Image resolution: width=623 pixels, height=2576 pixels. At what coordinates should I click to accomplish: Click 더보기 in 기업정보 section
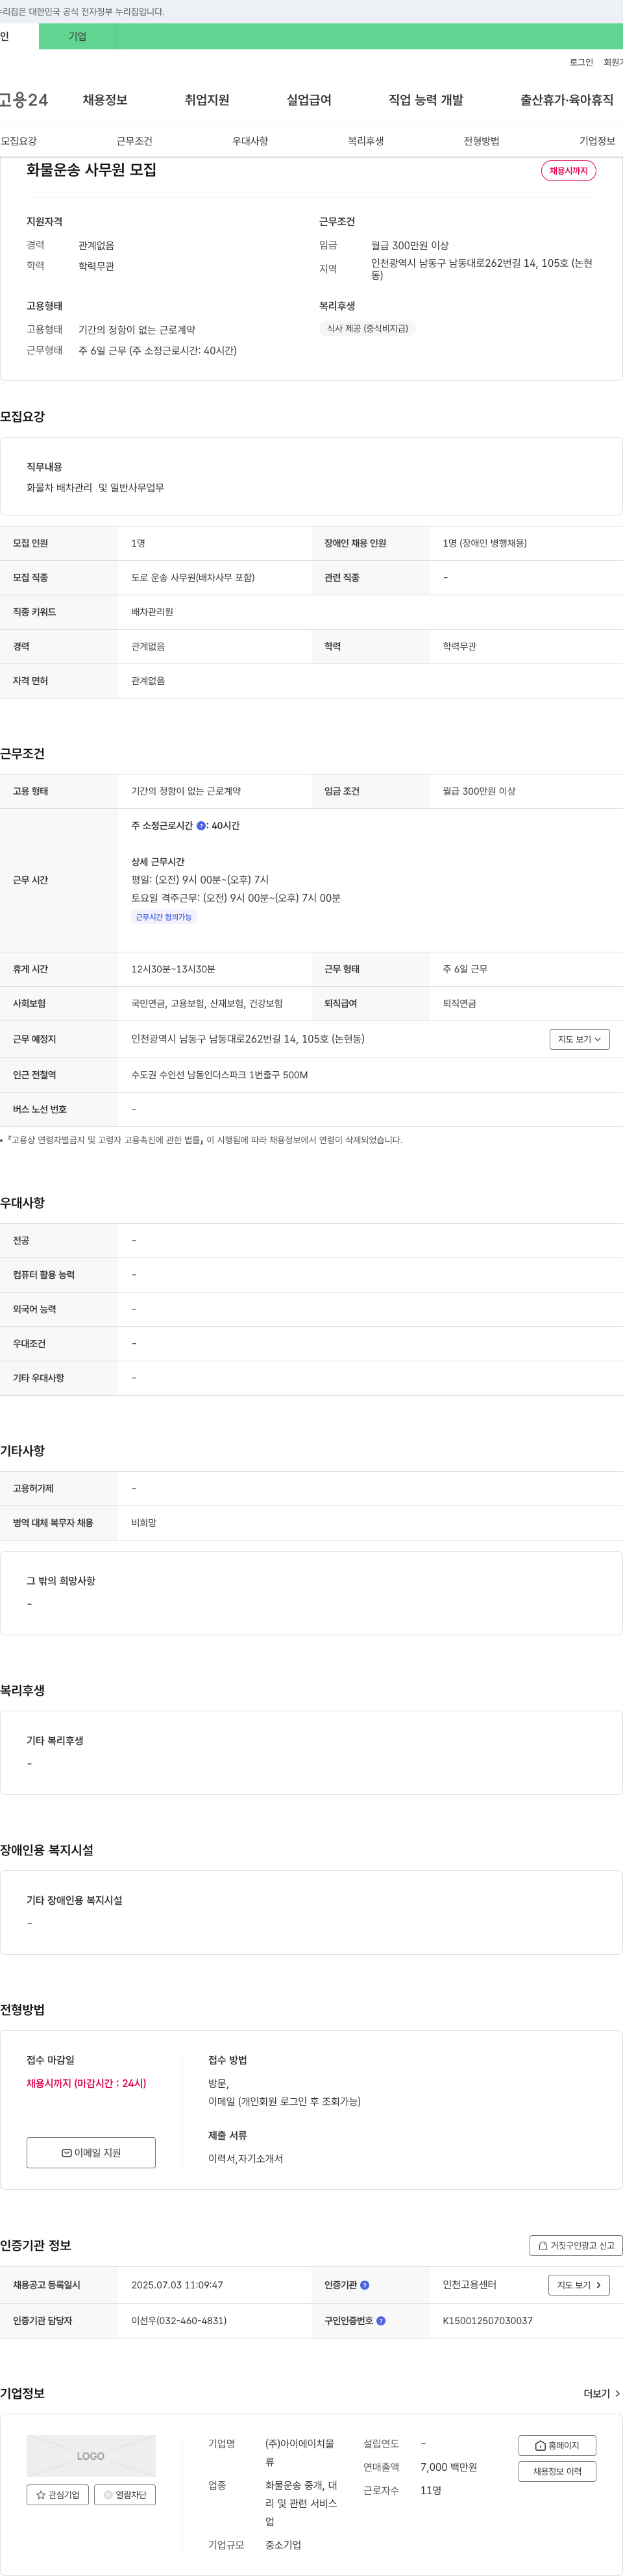pos(602,2394)
